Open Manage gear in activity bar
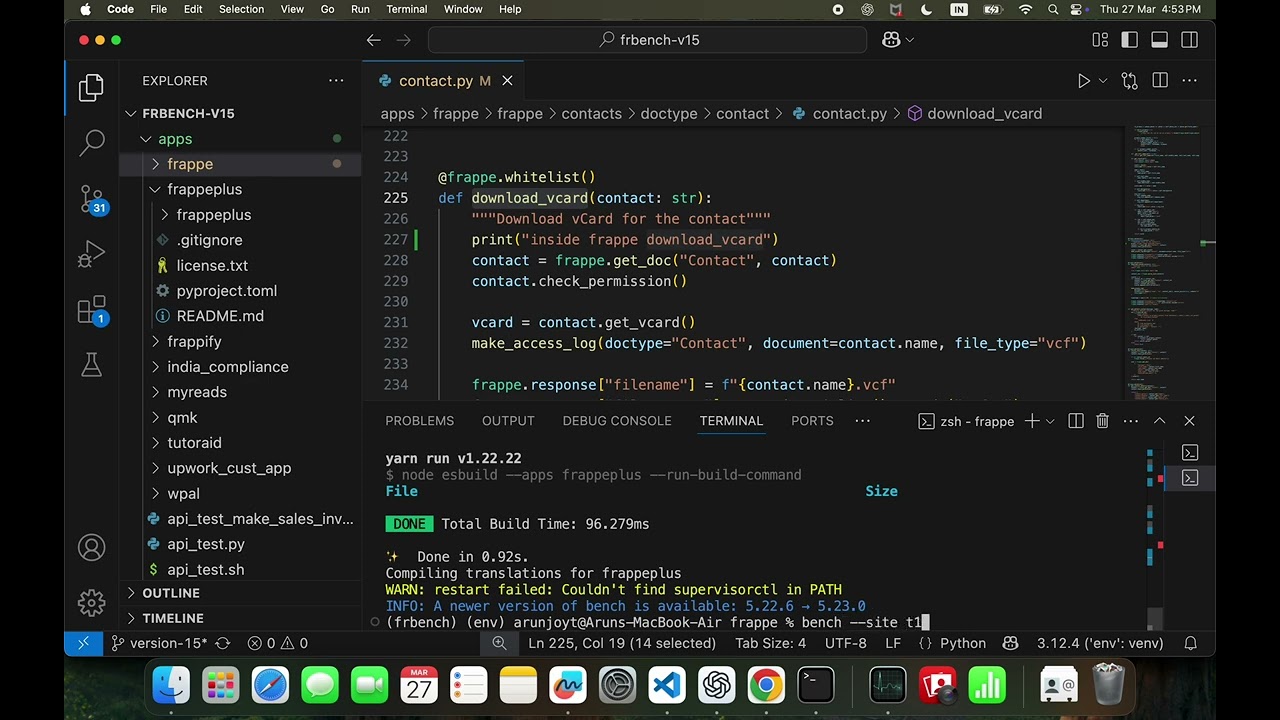Image resolution: width=1280 pixels, height=720 pixels. tap(91, 603)
